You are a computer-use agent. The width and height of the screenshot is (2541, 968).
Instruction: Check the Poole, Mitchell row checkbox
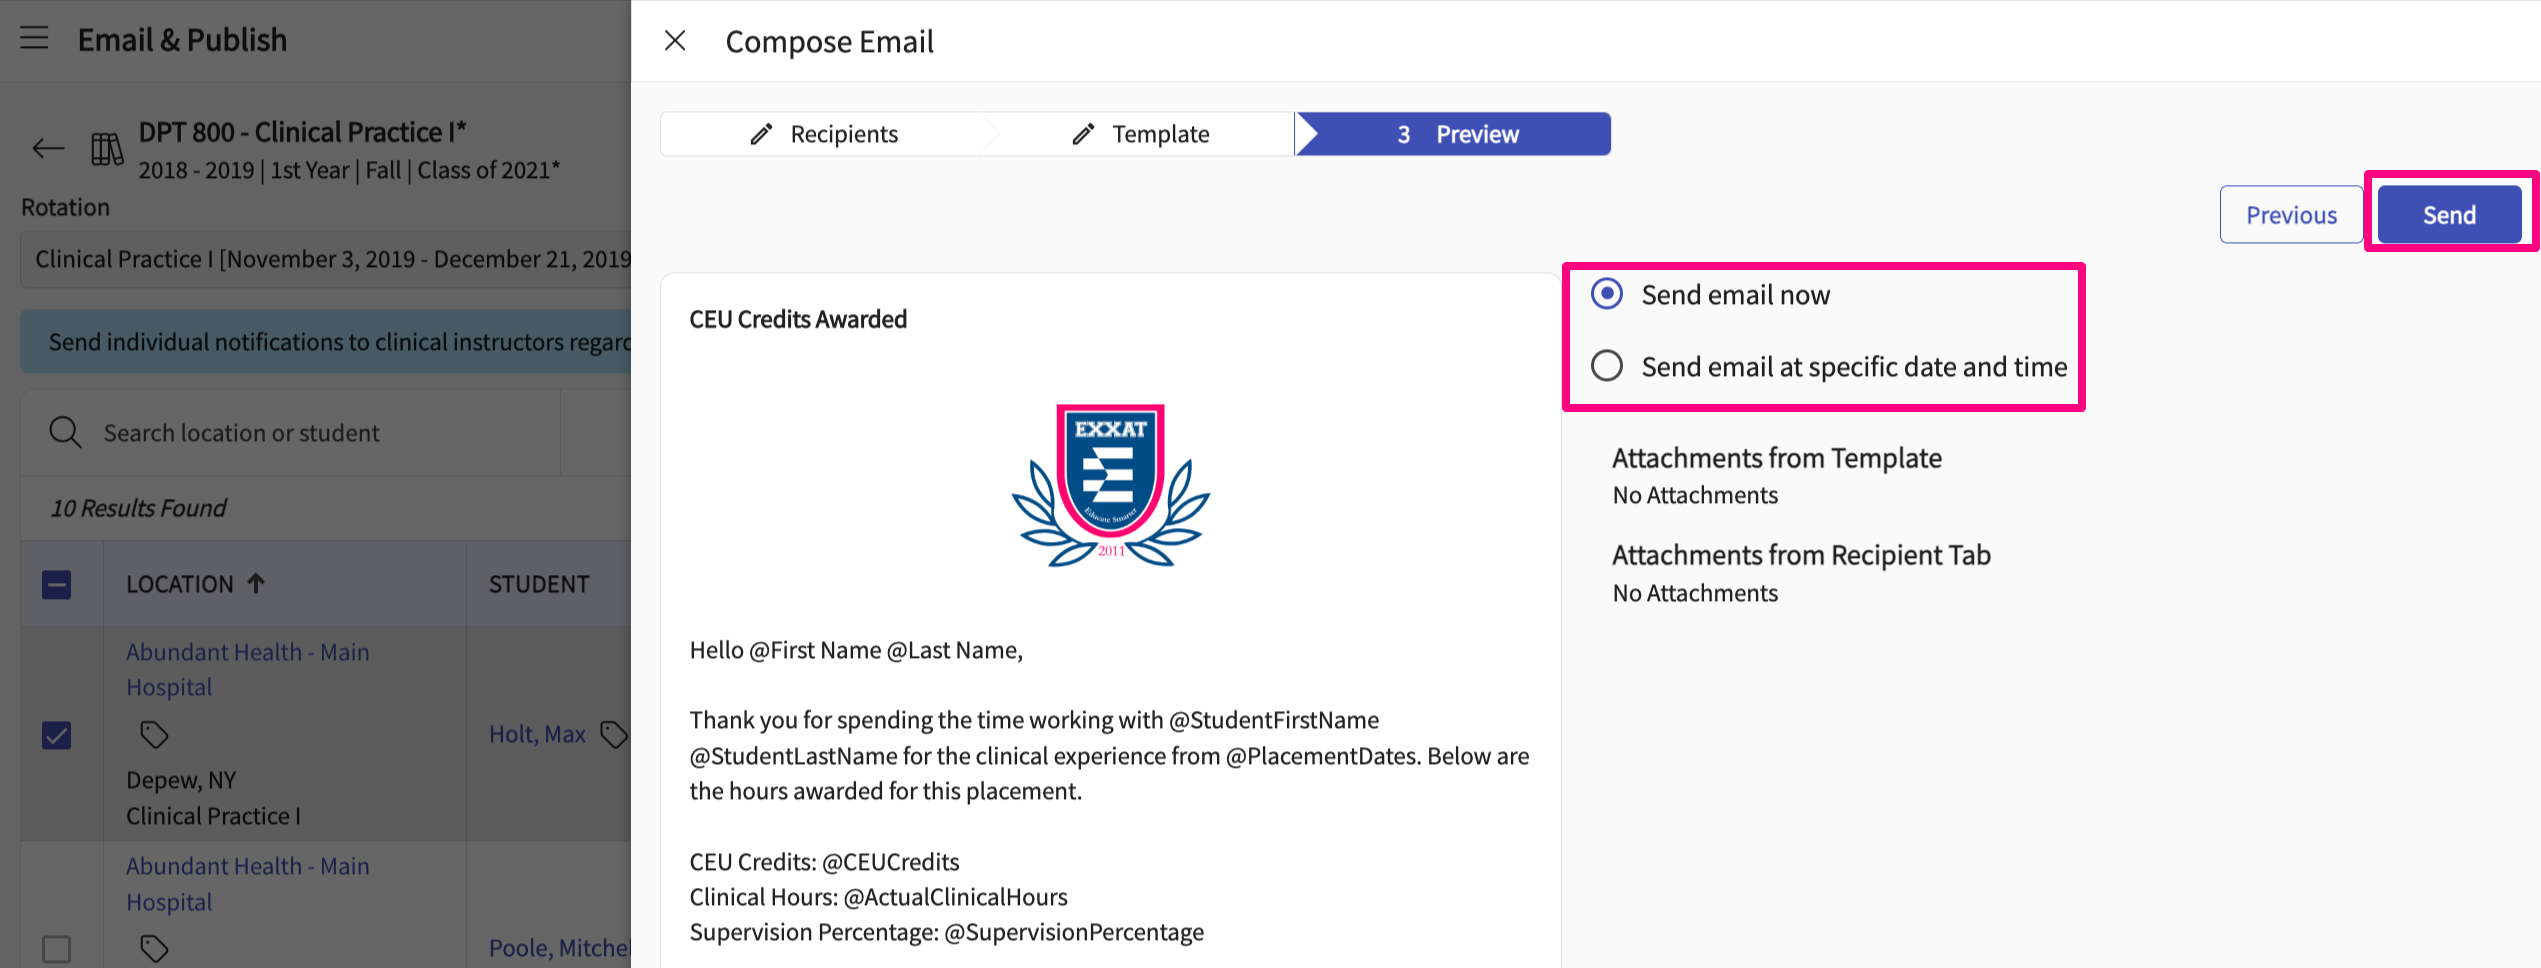click(x=57, y=948)
